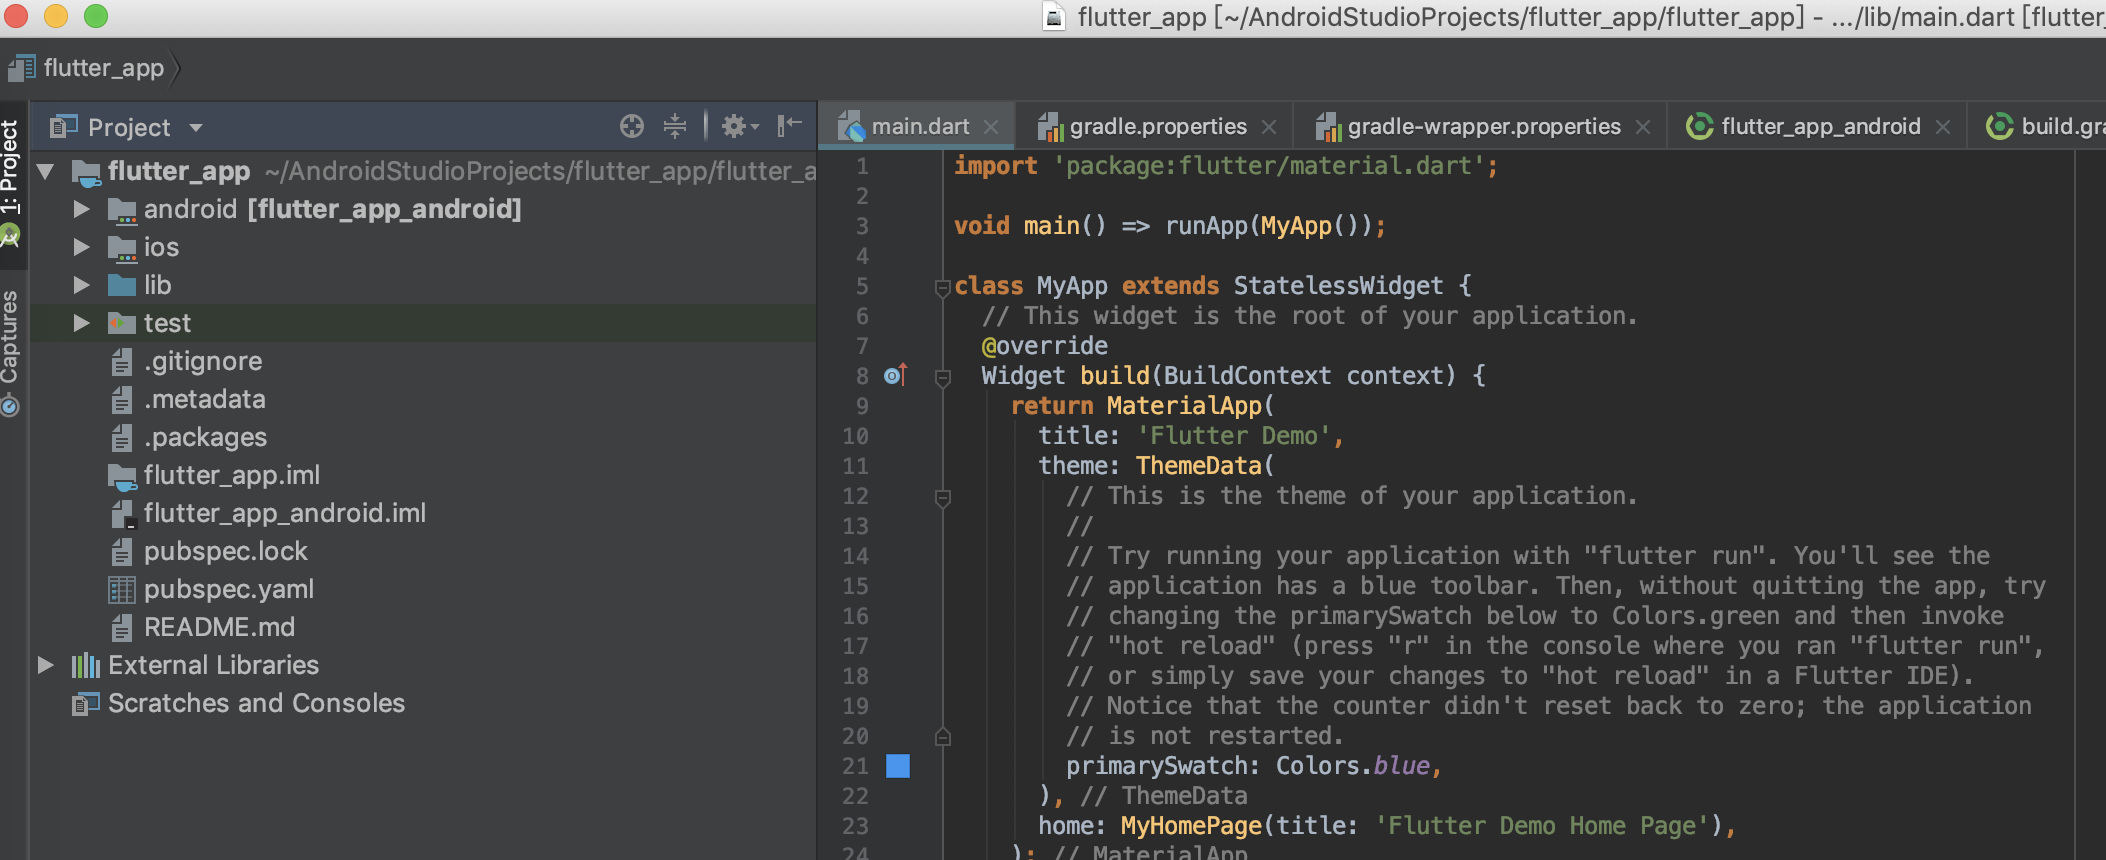Click the External Libraries icon
This screenshot has width=2106, height=860.
[x=86, y=666]
